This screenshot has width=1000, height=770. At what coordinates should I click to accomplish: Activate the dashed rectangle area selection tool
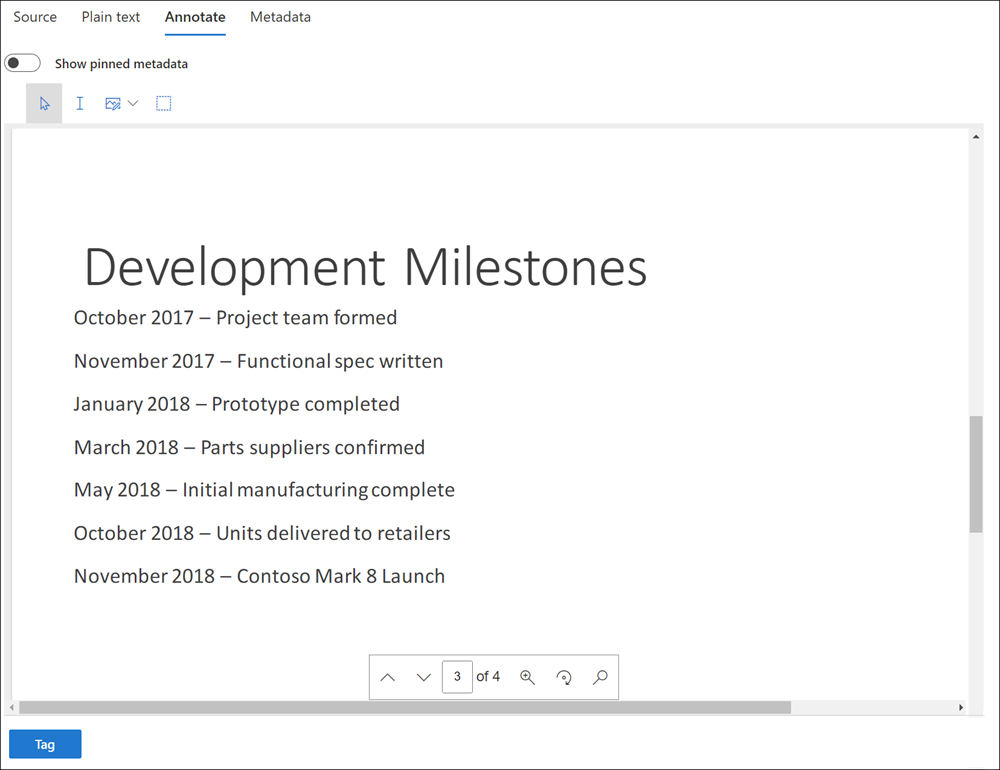point(164,104)
